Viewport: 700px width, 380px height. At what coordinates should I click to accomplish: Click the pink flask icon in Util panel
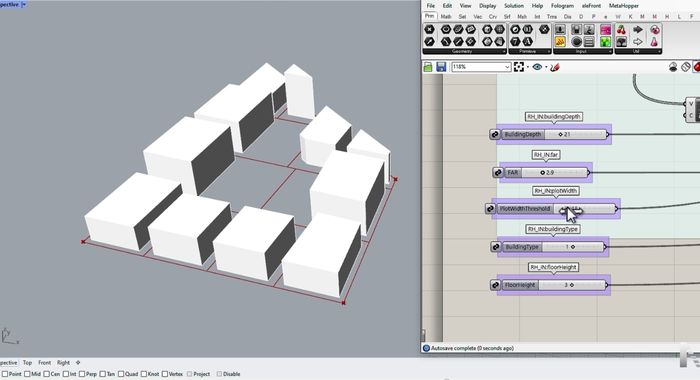point(654,42)
